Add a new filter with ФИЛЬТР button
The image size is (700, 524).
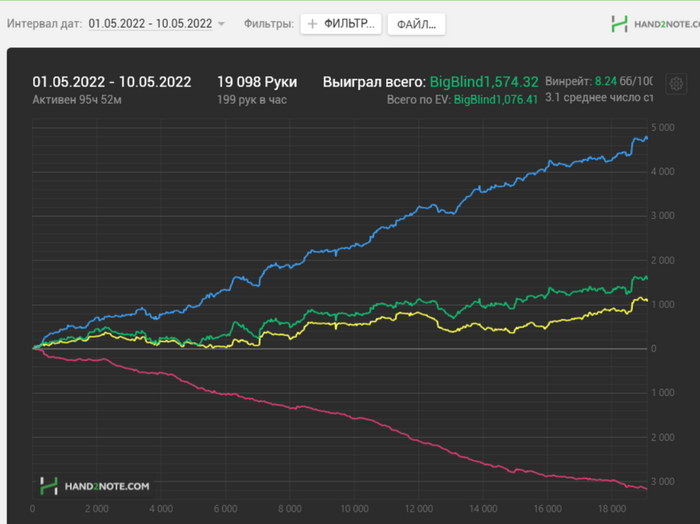click(341, 24)
